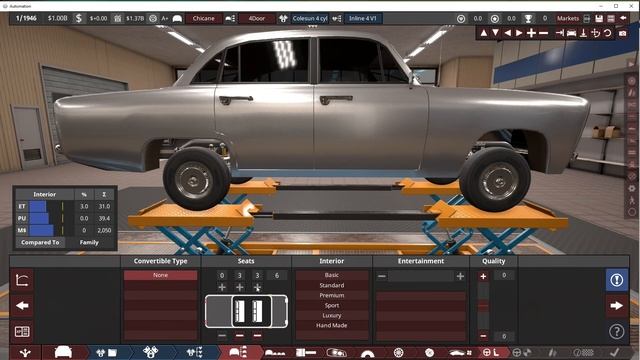Decrease interior quality with minus button

tap(483, 336)
